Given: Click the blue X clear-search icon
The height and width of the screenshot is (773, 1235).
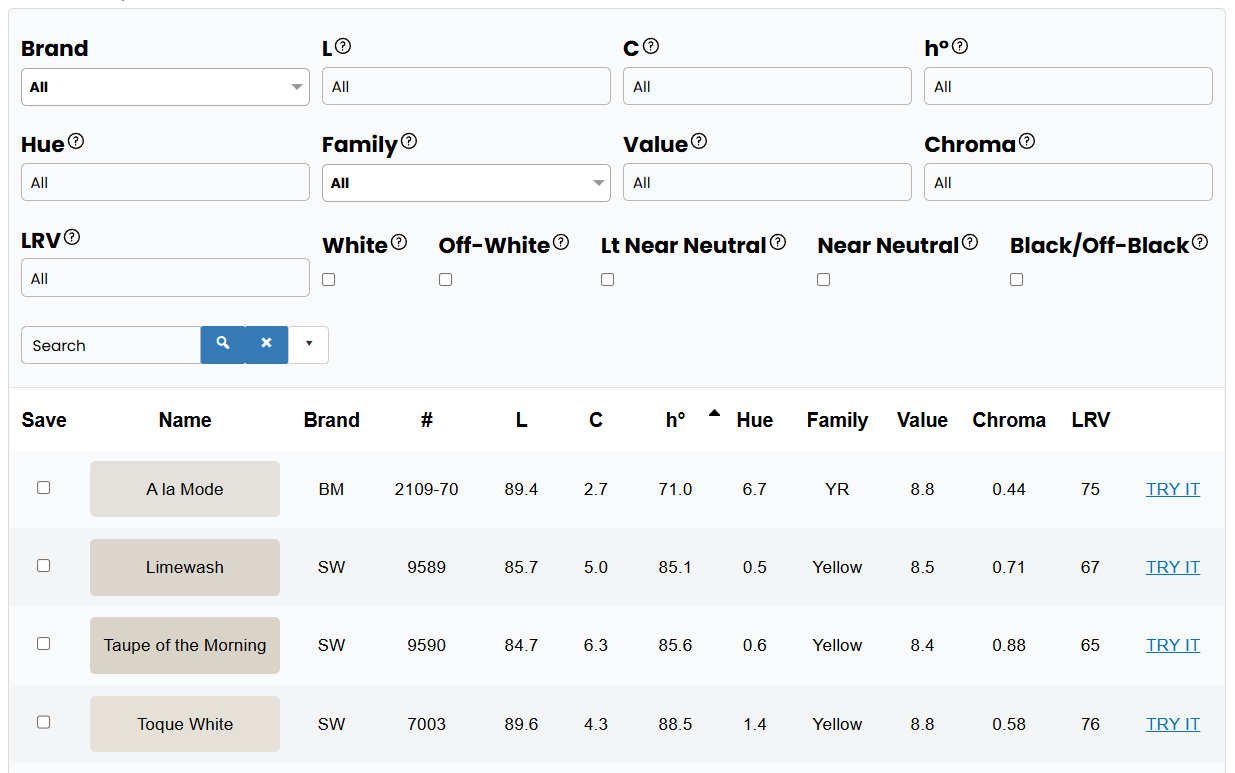Looking at the screenshot, I should pyautogui.click(x=266, y=344).
